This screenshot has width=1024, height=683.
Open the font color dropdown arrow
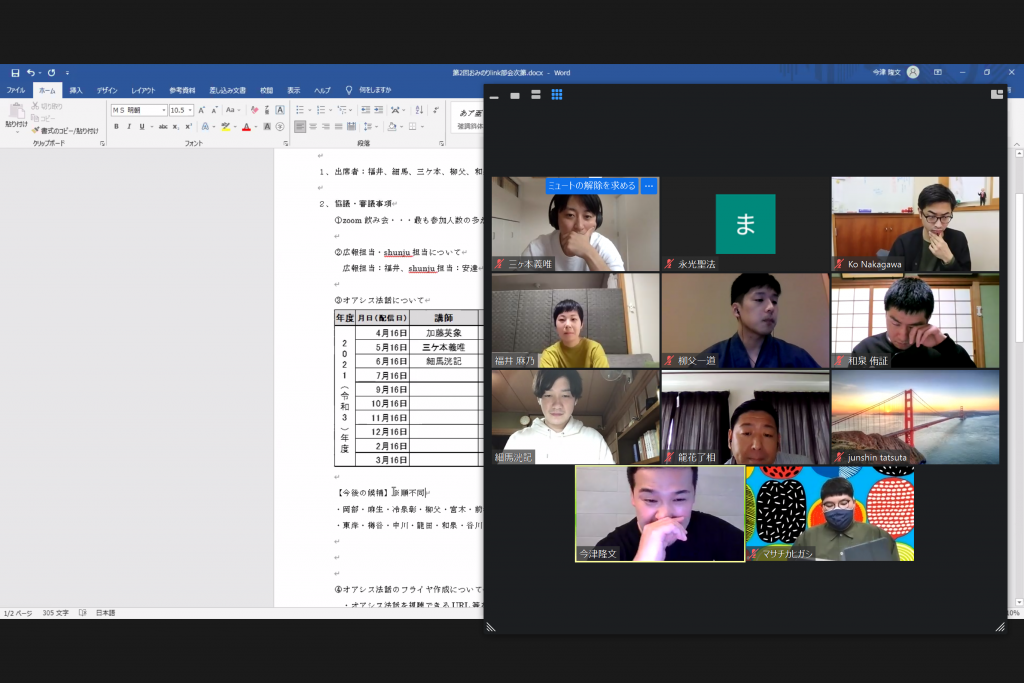(255, 127)
